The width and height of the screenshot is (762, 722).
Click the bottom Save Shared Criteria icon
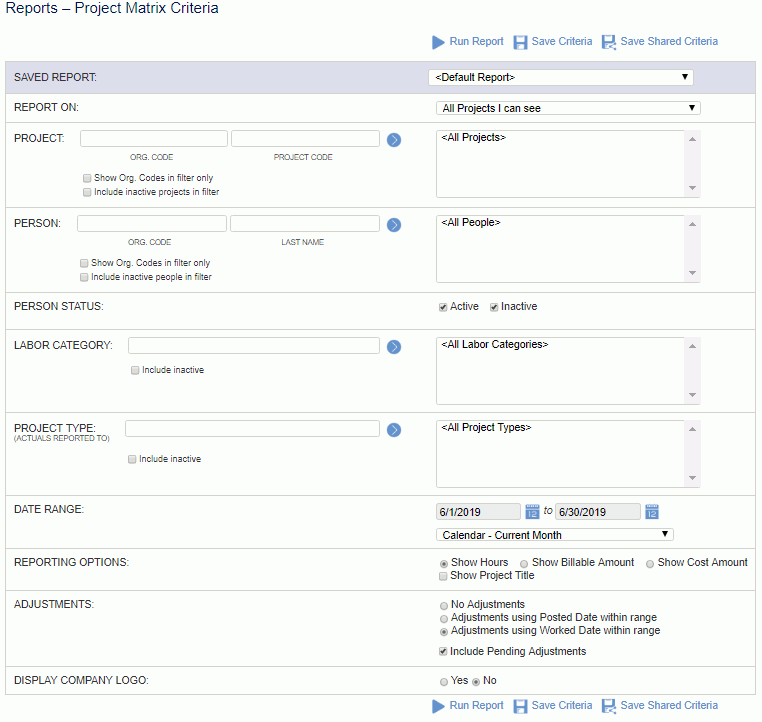[x=608, y=706]
